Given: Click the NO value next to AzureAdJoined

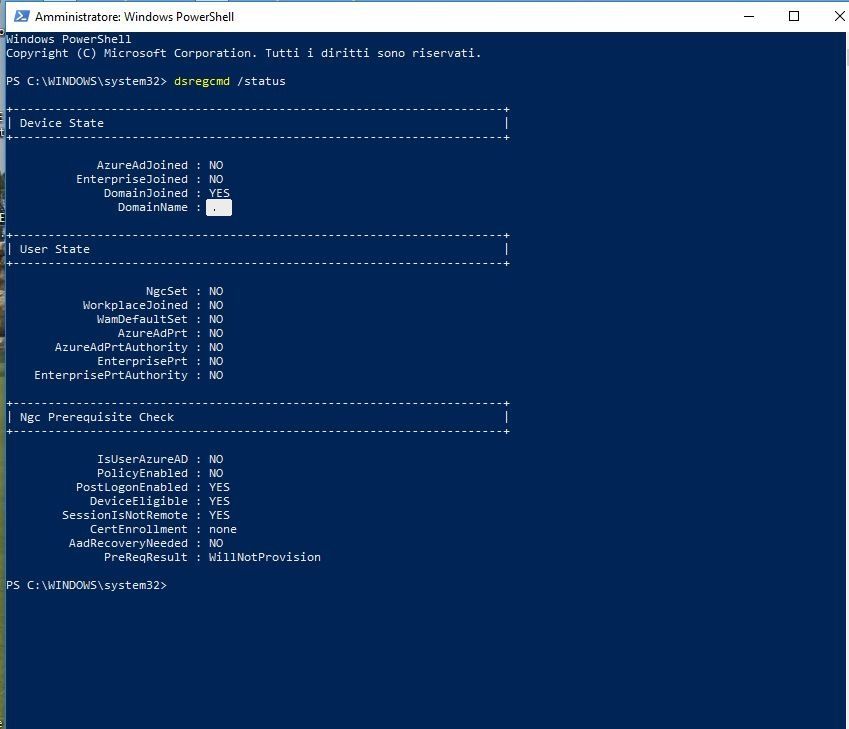Looking at the screenshot, I should 216,165.
